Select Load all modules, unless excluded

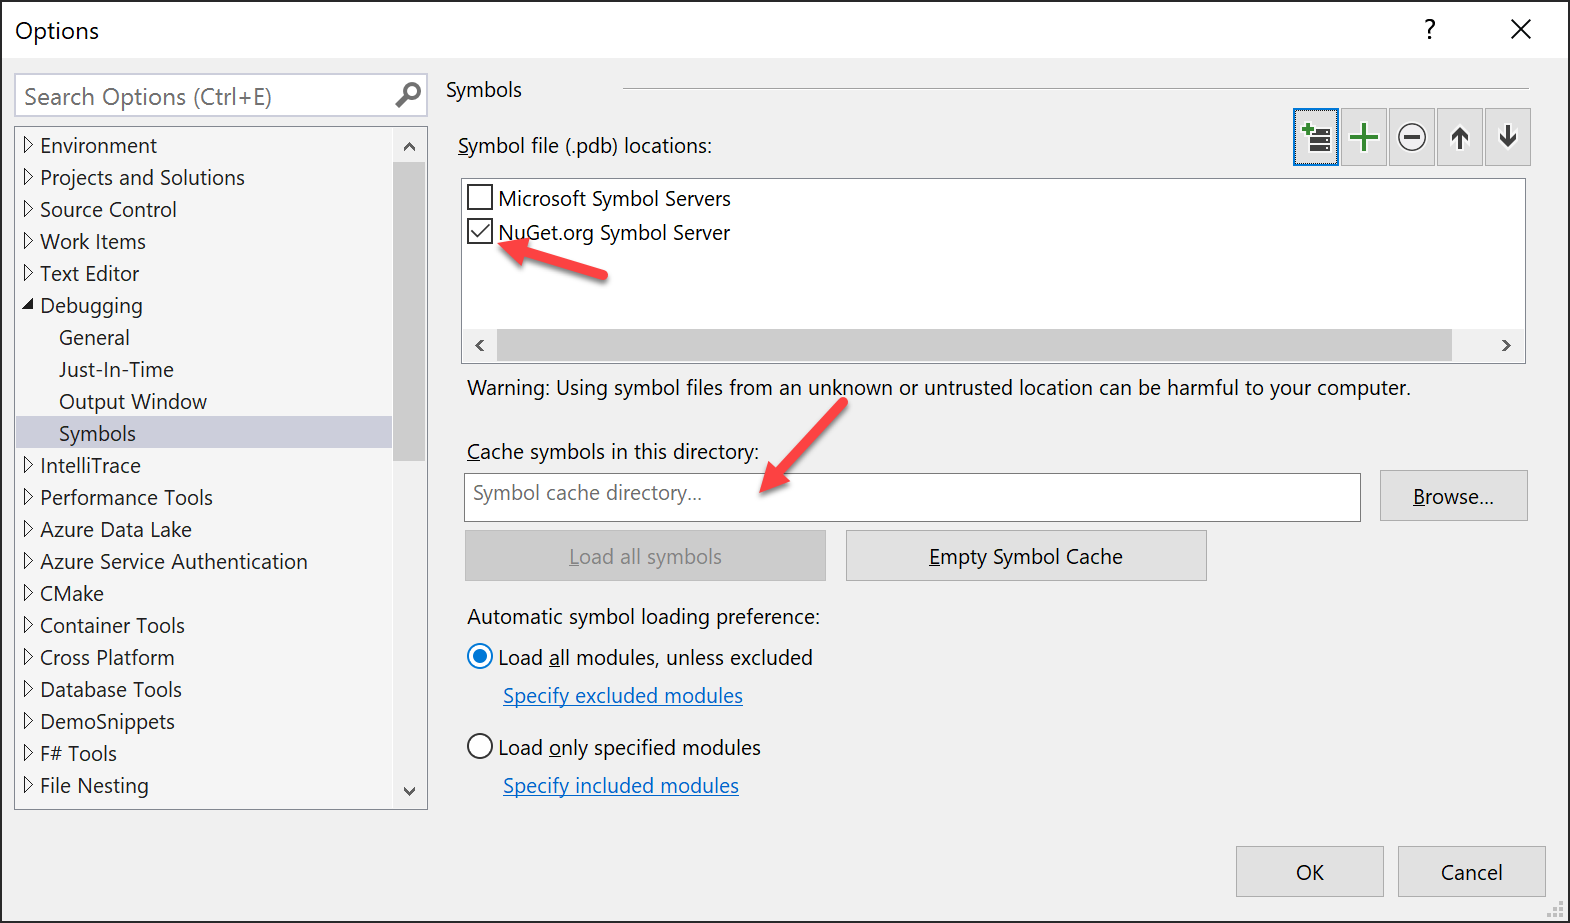coord(480,657)
